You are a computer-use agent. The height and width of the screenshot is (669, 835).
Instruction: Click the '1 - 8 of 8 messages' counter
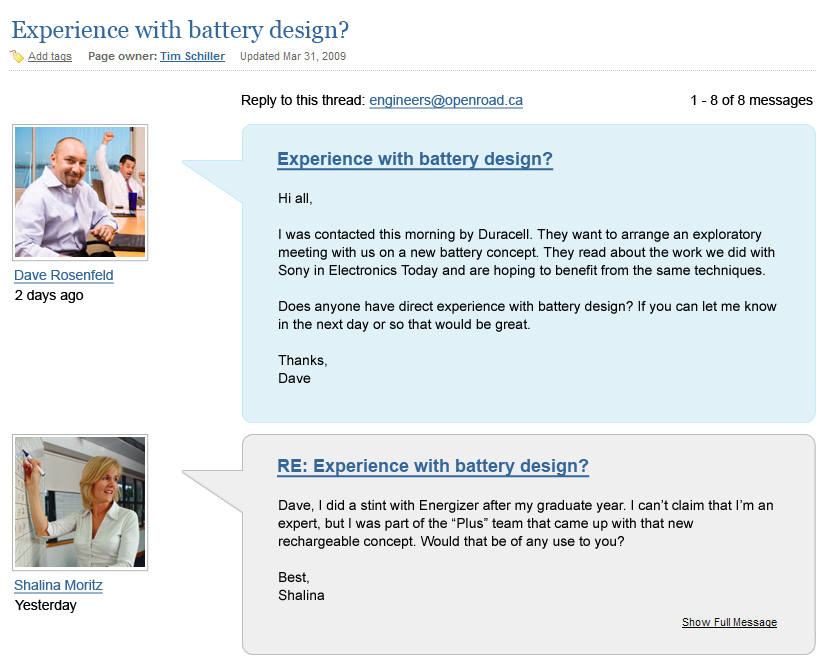click(x=751, y=100)
